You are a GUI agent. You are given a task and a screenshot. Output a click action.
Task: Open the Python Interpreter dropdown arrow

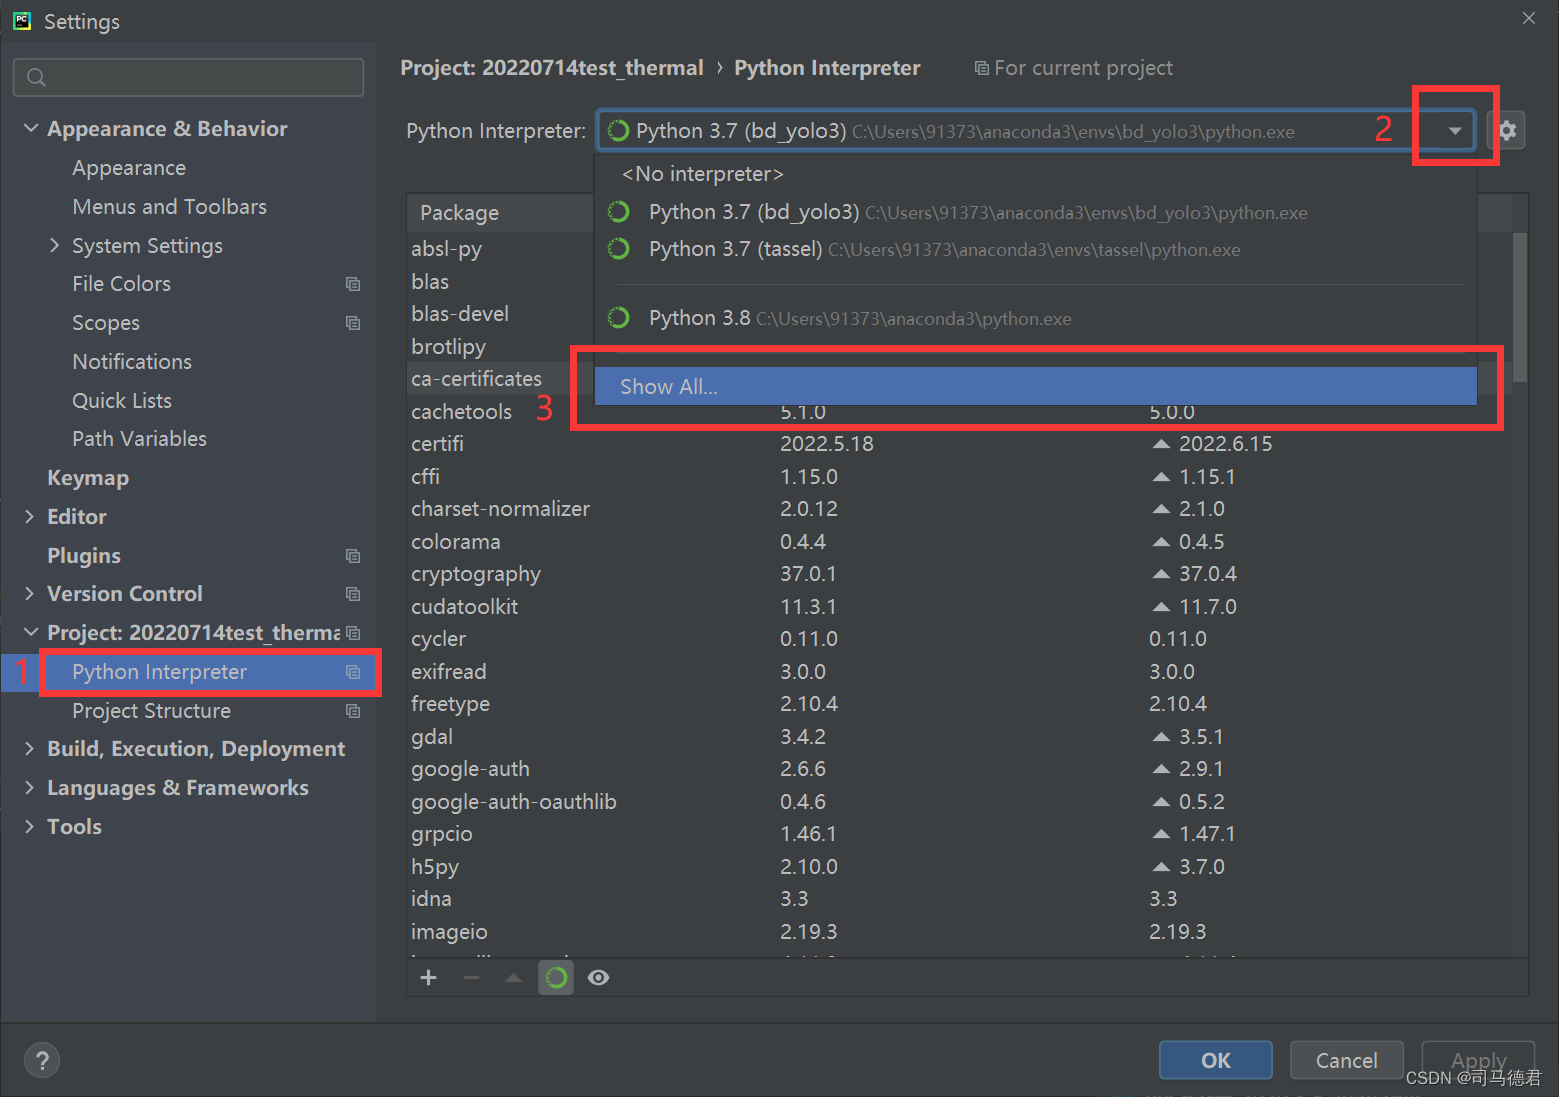point(1455,131)
